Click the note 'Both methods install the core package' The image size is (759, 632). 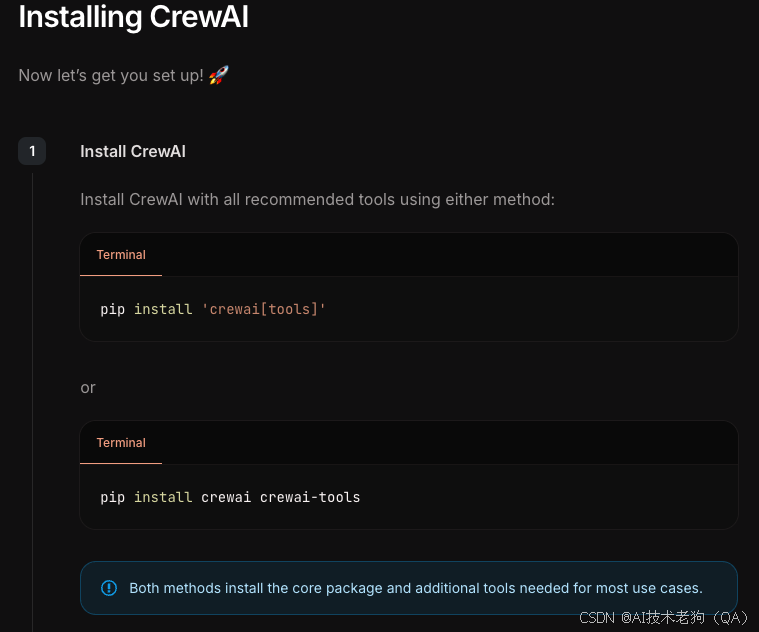click(x=416, y=588)
